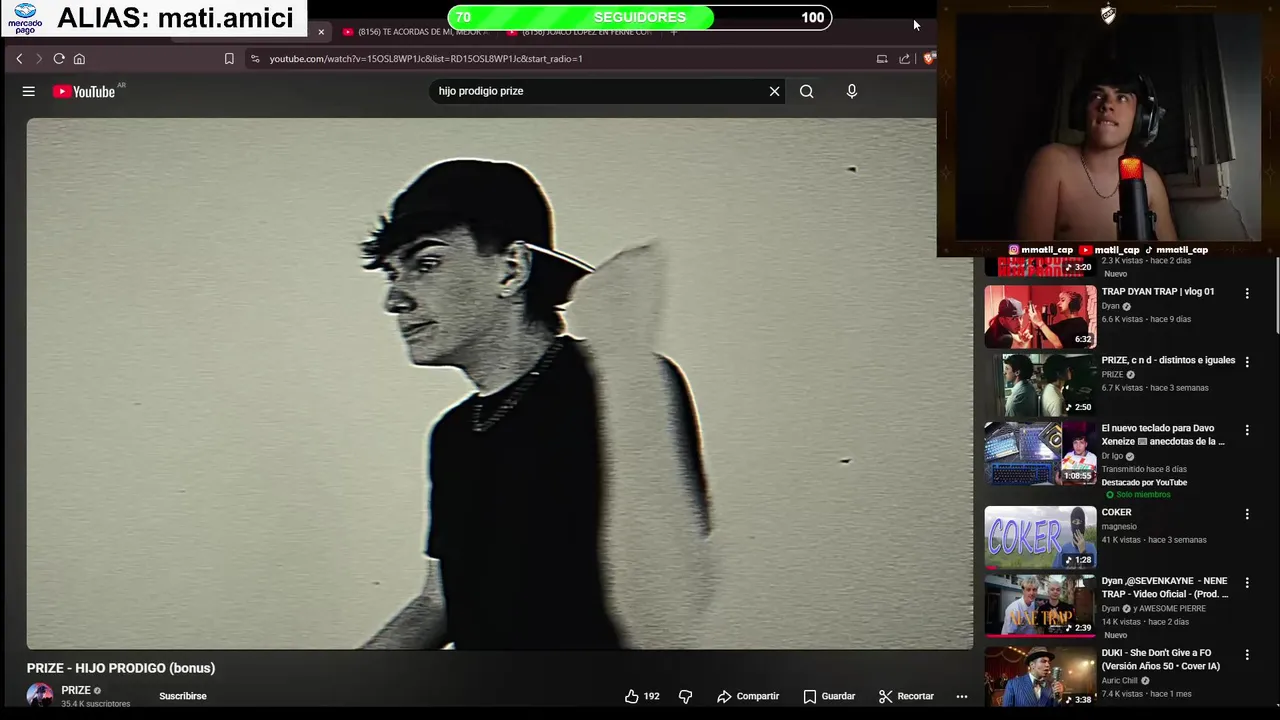The width and height of the screenshot is (1280, 720).
Task: Open options for DUKI She Don't Give video
Action: tap(1247, 654)
